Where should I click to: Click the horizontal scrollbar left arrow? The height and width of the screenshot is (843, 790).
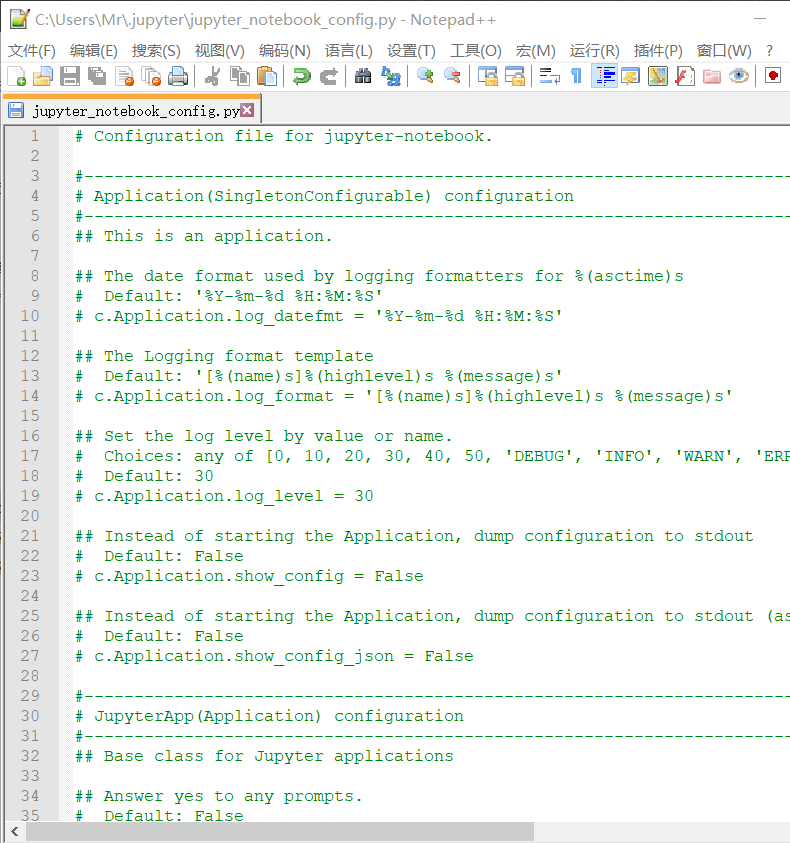[x=15, y=831]
